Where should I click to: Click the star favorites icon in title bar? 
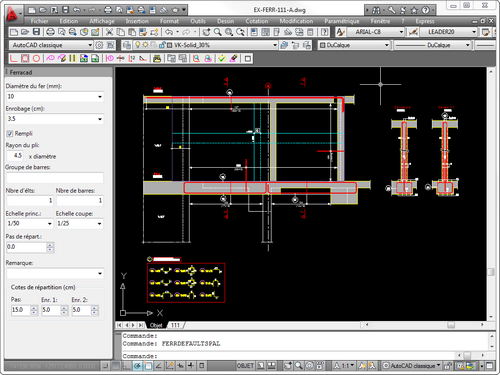[414, 10]
